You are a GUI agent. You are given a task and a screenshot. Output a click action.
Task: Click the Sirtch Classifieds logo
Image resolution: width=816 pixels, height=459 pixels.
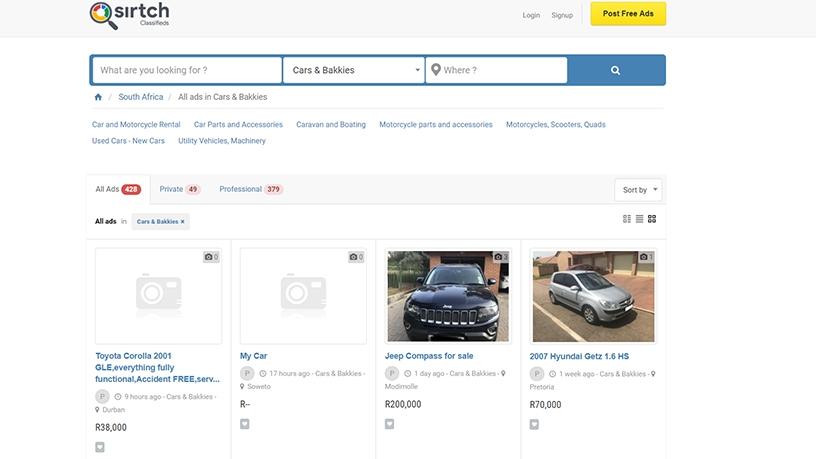coord(128,15)
